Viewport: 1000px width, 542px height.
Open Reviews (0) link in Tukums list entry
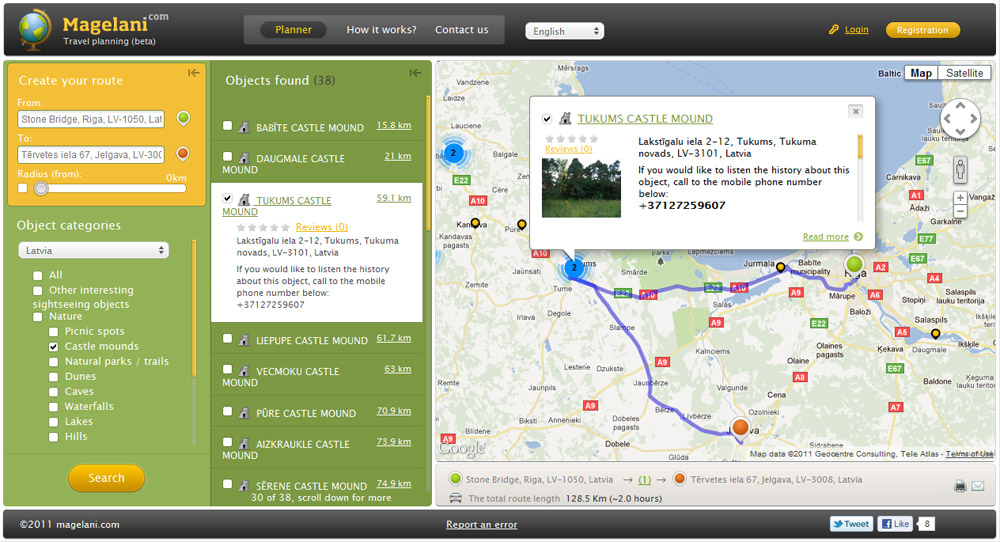pyautogui.click(x=321, y=227)
